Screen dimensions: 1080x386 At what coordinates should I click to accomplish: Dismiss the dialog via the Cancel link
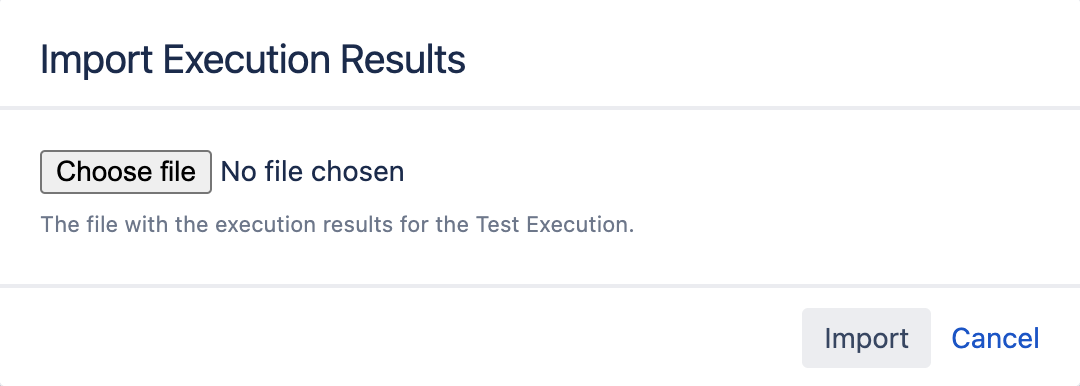point(995,338)
